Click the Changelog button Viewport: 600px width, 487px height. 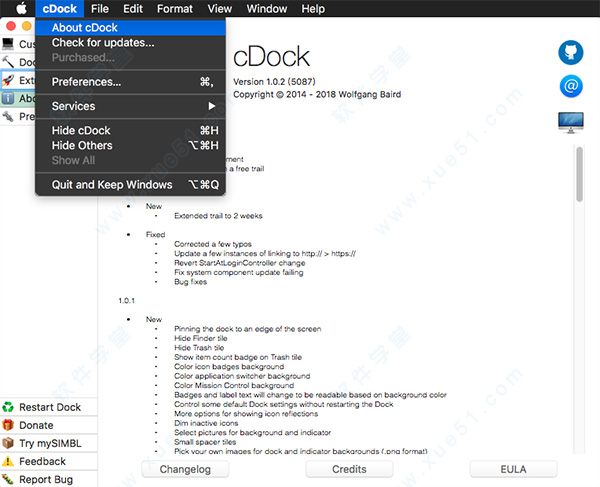(185, 469)
